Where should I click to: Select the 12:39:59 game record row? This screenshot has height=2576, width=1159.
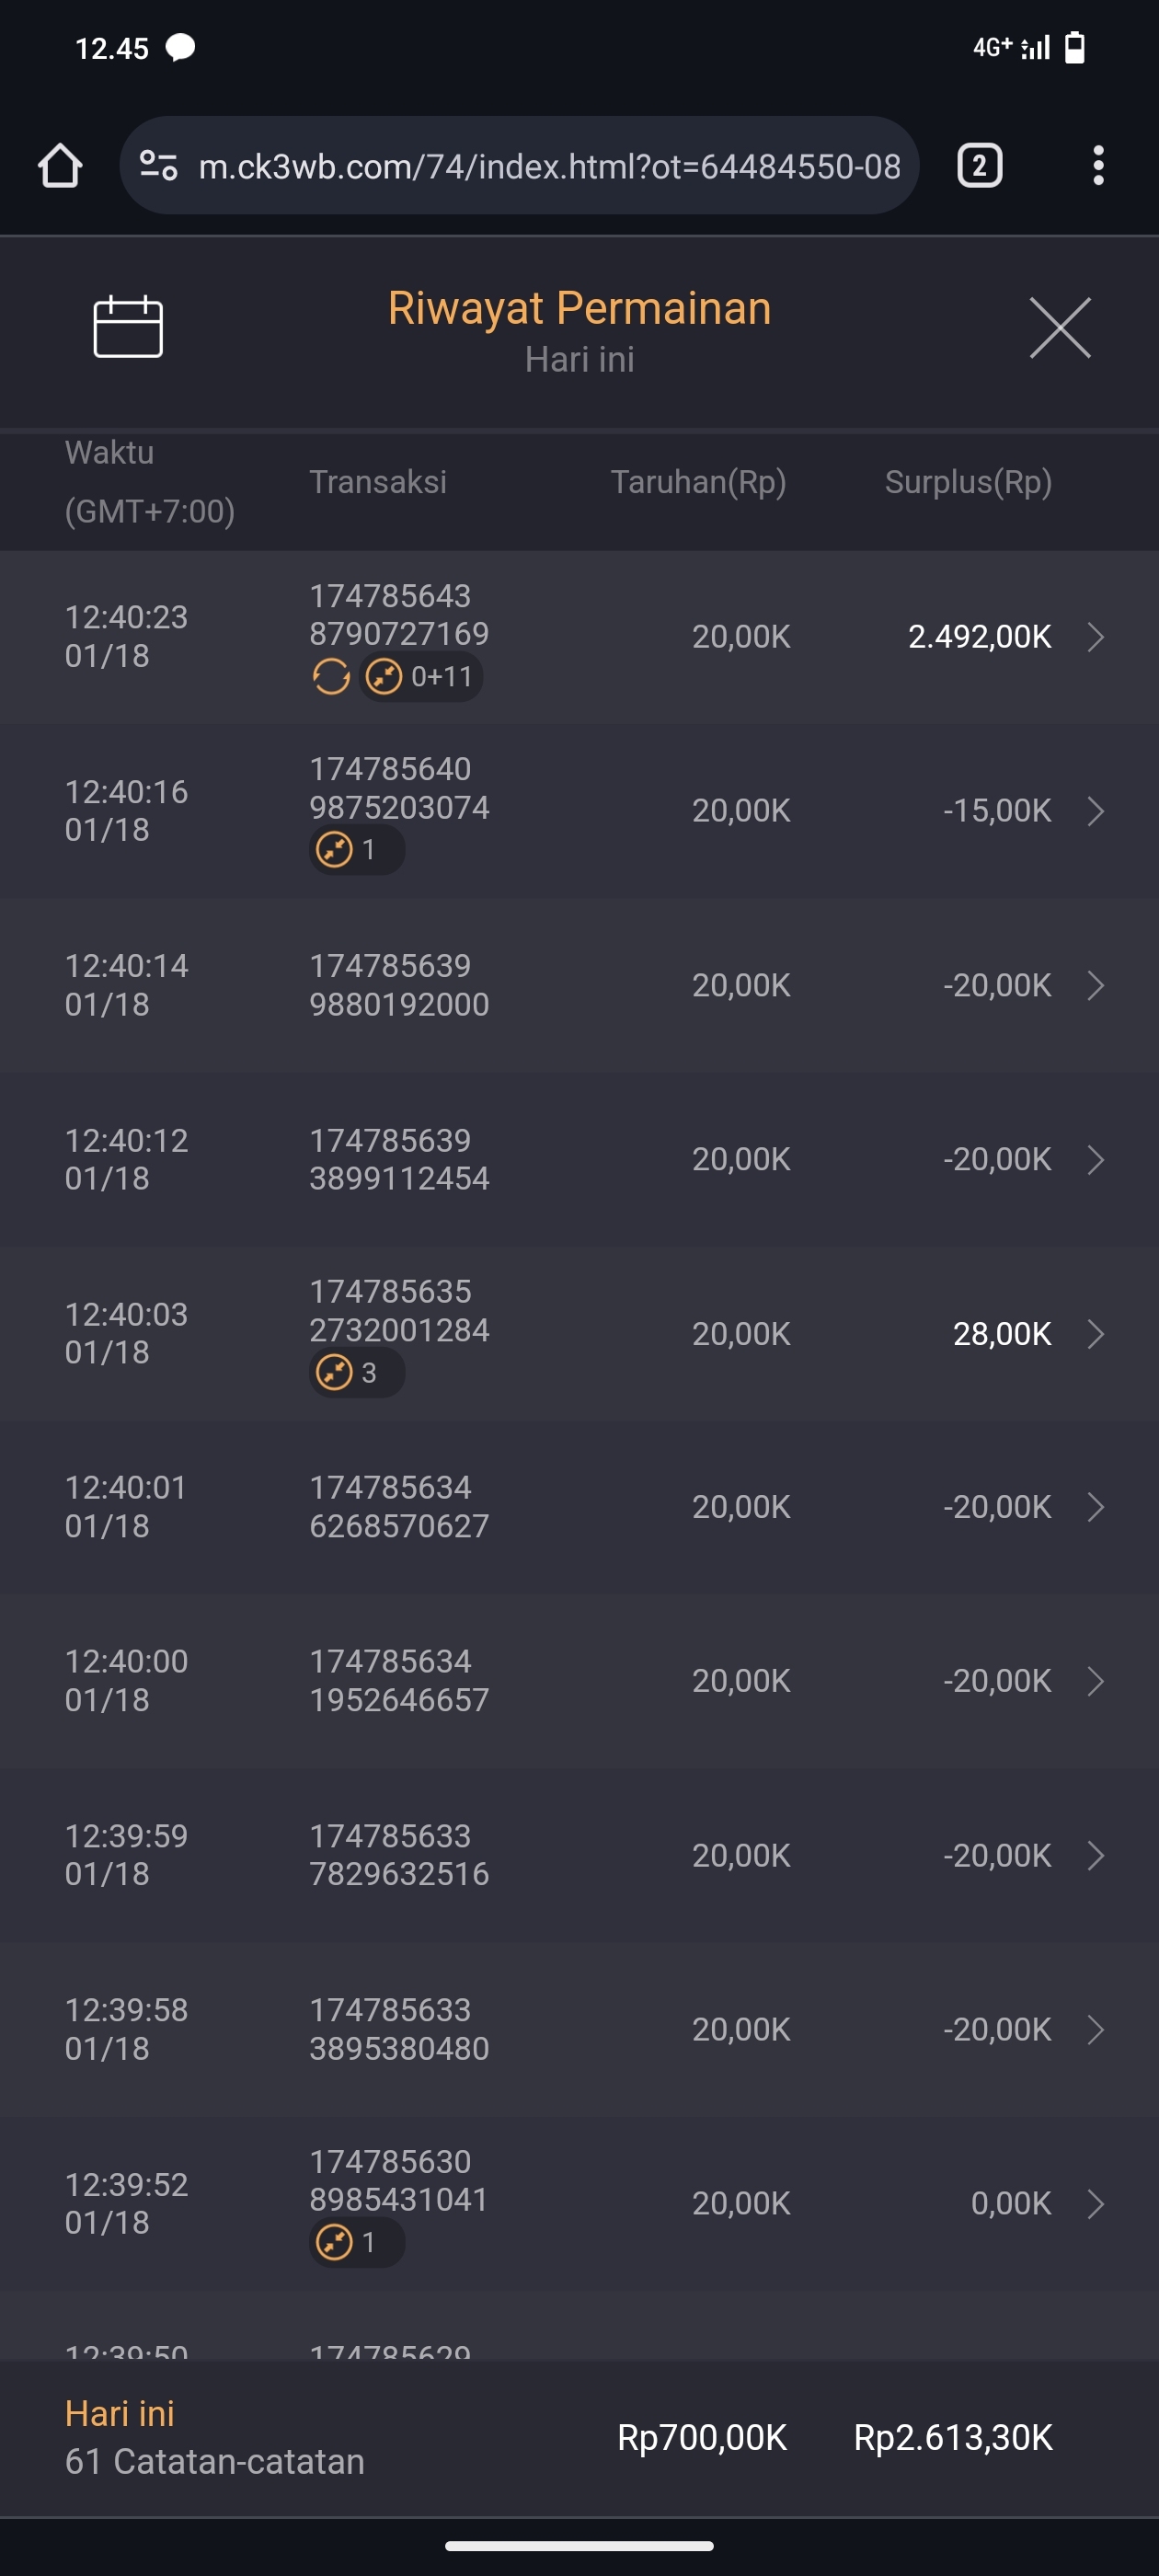tap(579, 1855)
